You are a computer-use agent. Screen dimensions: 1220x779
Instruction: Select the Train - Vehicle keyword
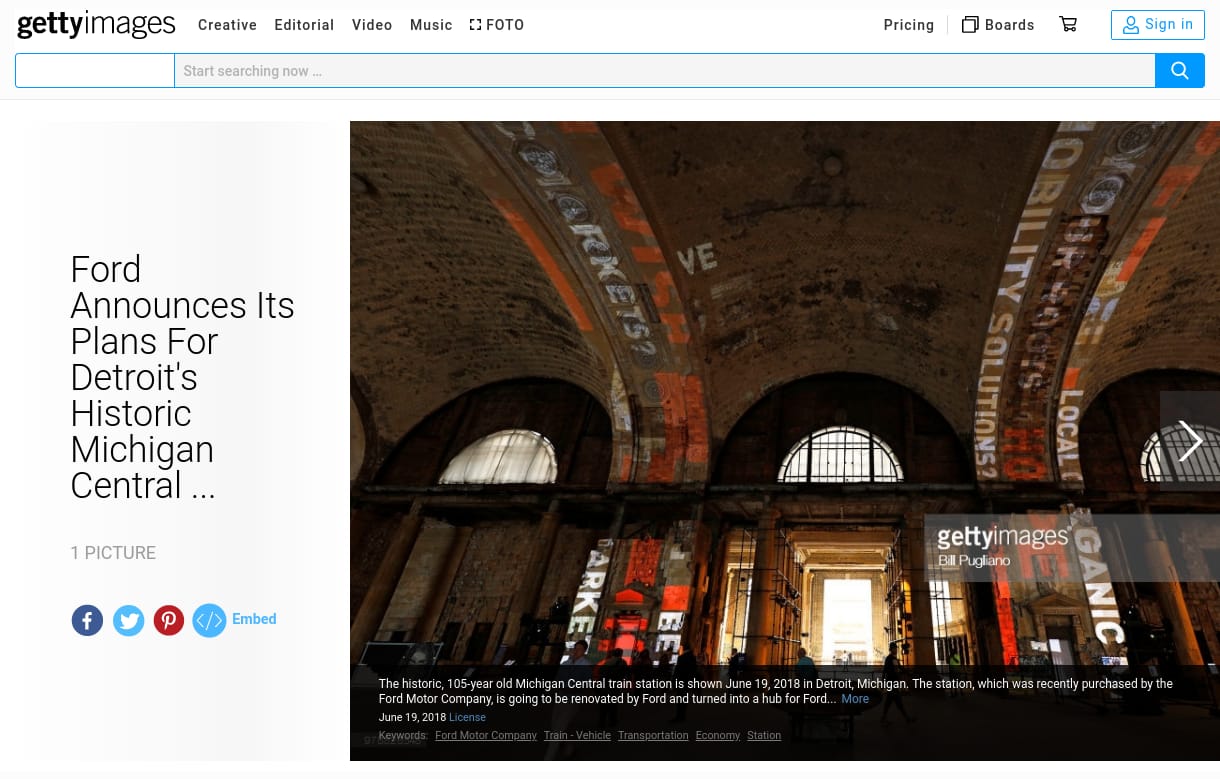pos(577,735)
